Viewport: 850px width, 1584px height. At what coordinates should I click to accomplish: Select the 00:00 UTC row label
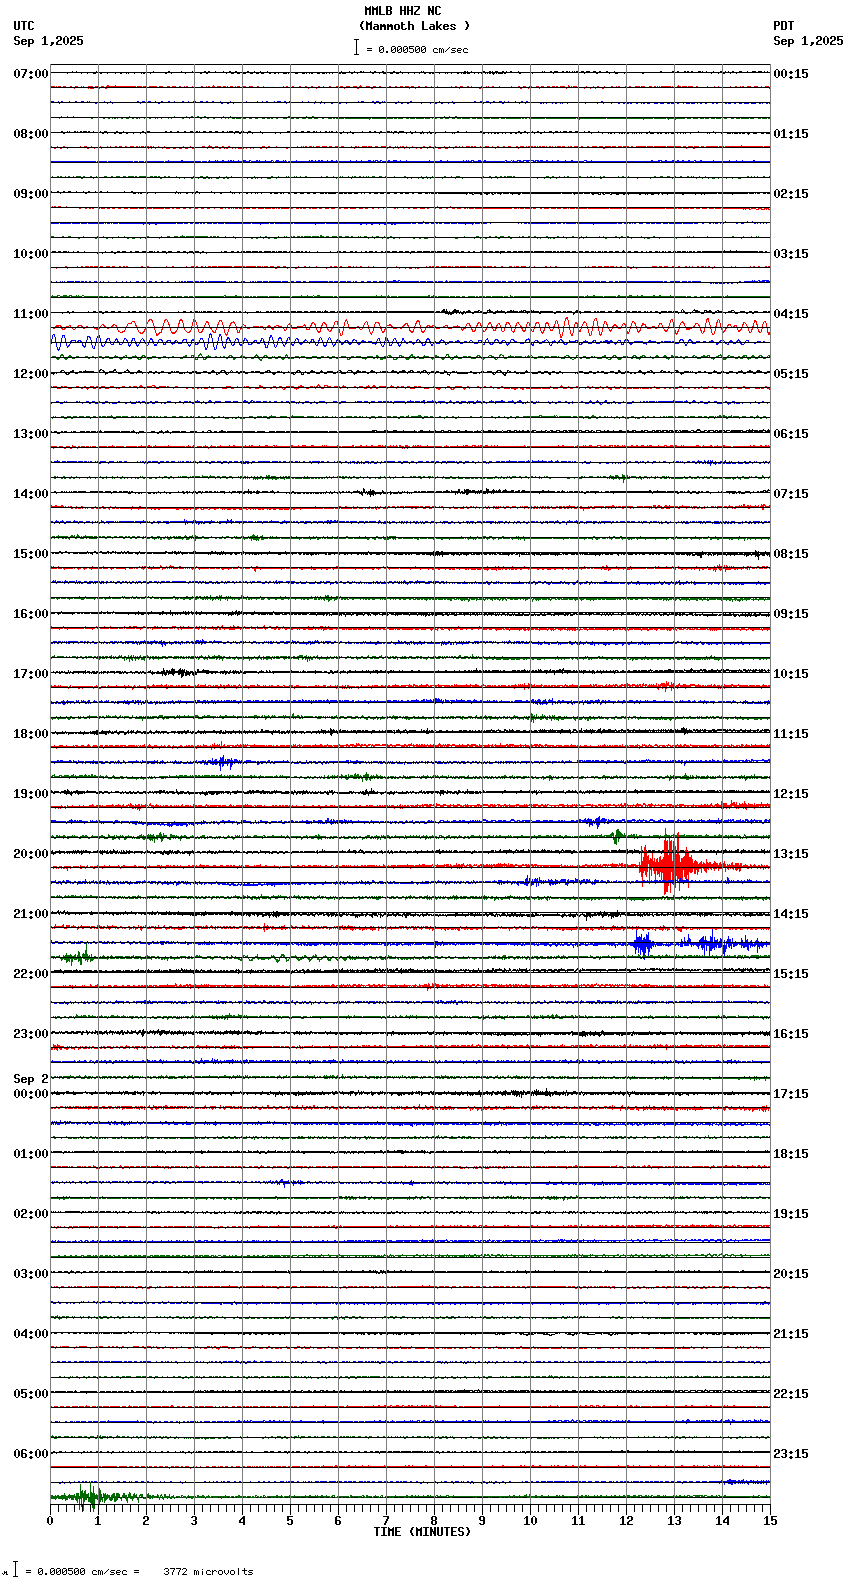[x=31, y=1094]
